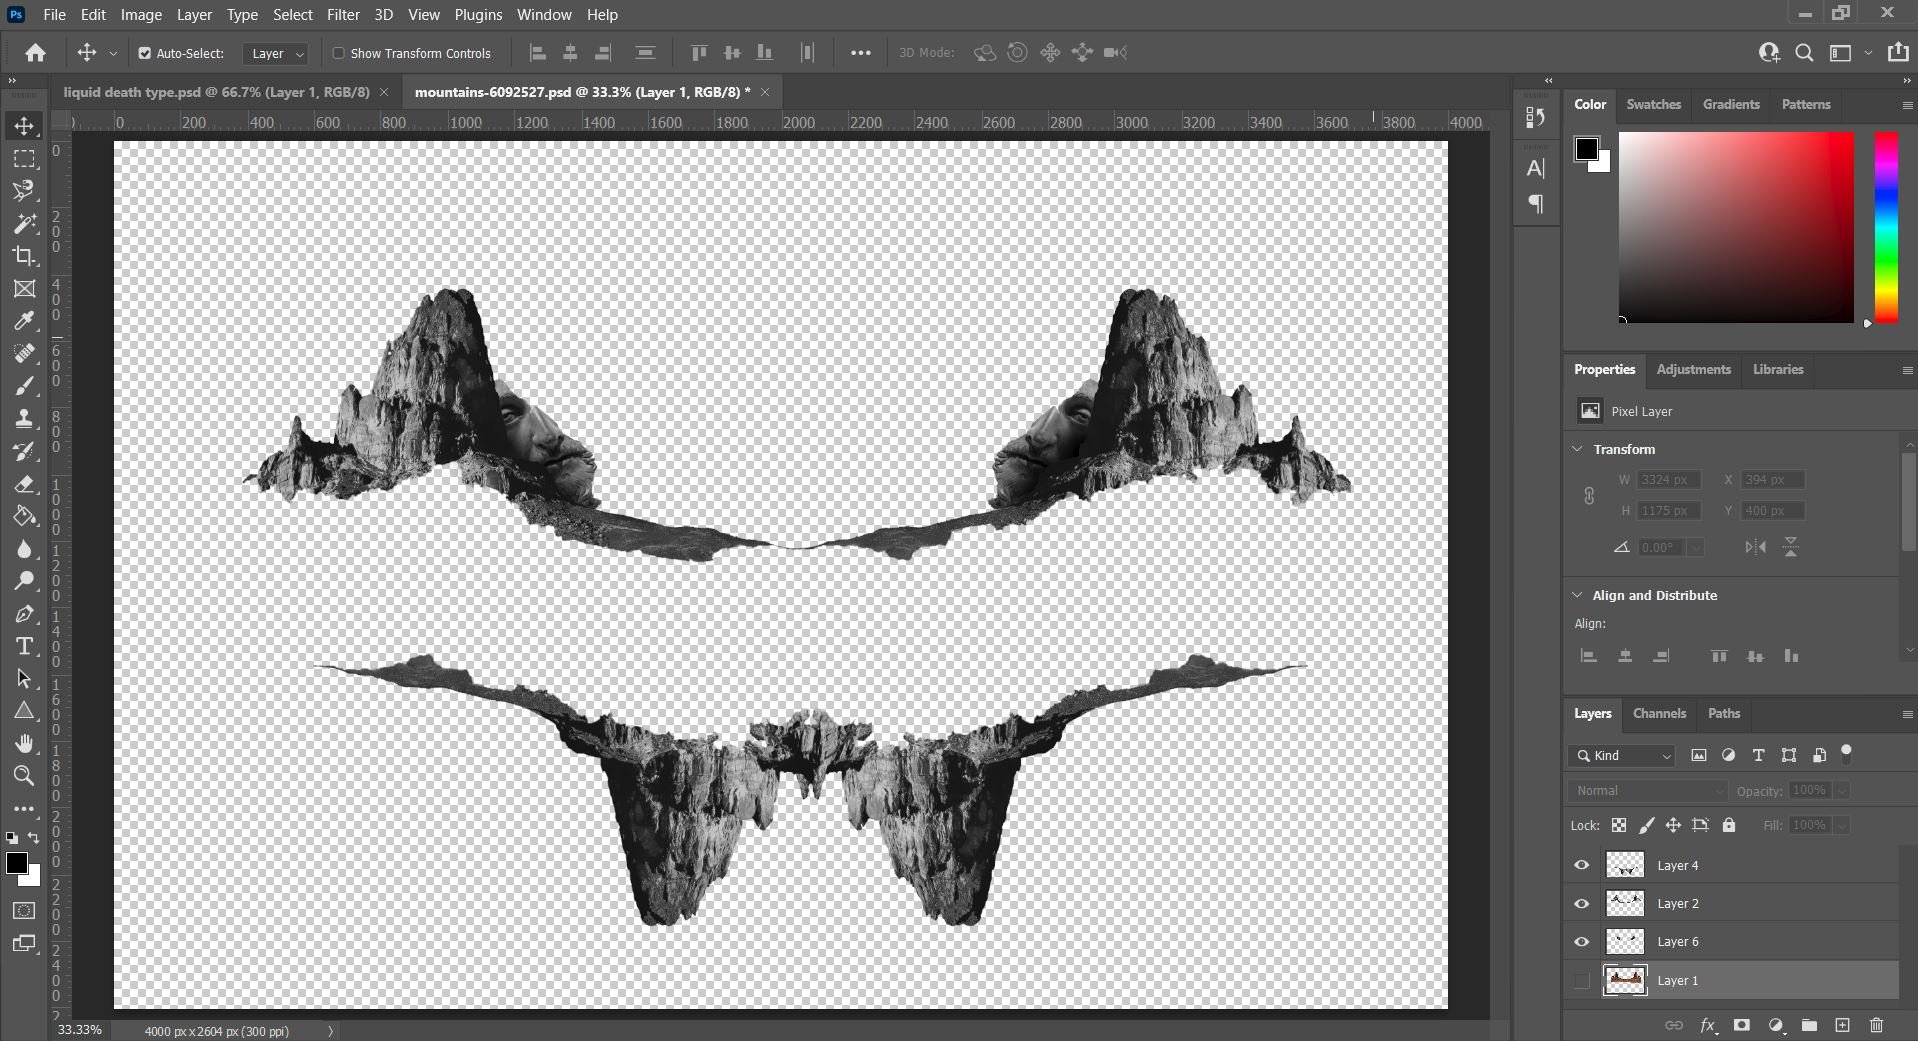The width and height of the screenshot is (1918, 1041).
Task: Show Layer 1 visibility box
Action: coord(1581,980)
